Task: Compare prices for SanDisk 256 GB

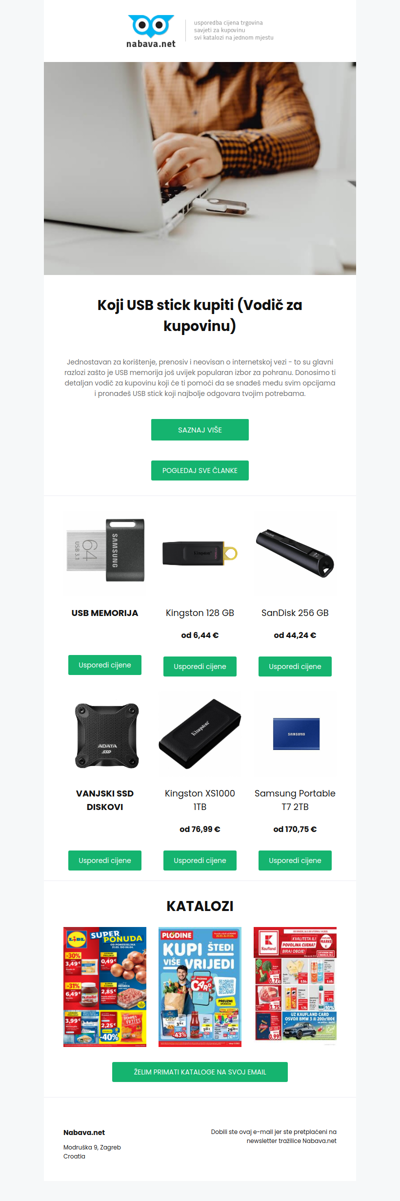Action: [x=295, y=666]
